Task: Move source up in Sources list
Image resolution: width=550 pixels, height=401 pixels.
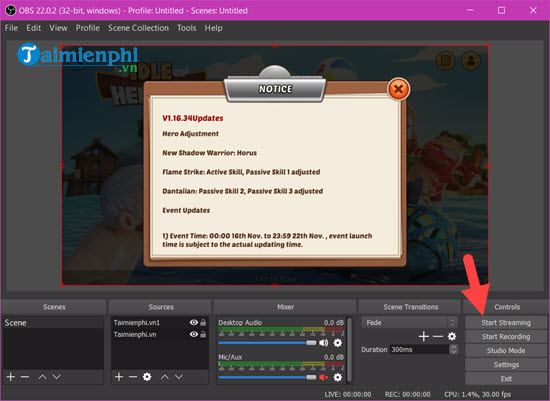Action: (x=165, y=377)
